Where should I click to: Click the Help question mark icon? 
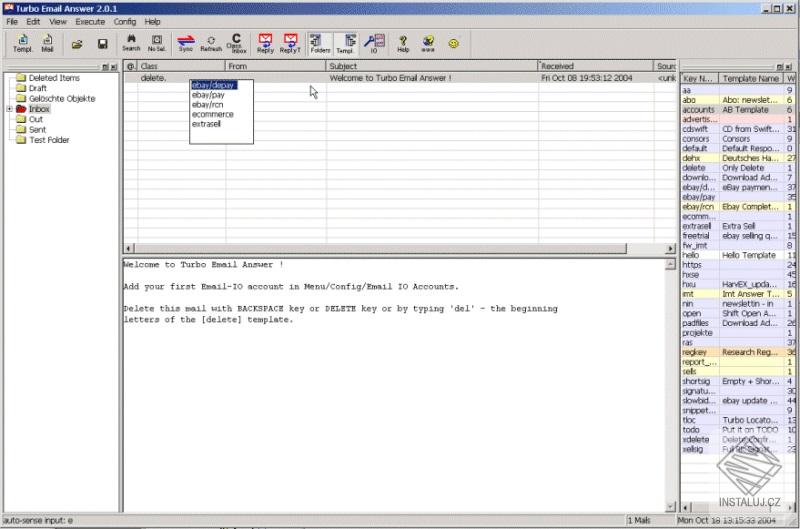tap(403, 43)
